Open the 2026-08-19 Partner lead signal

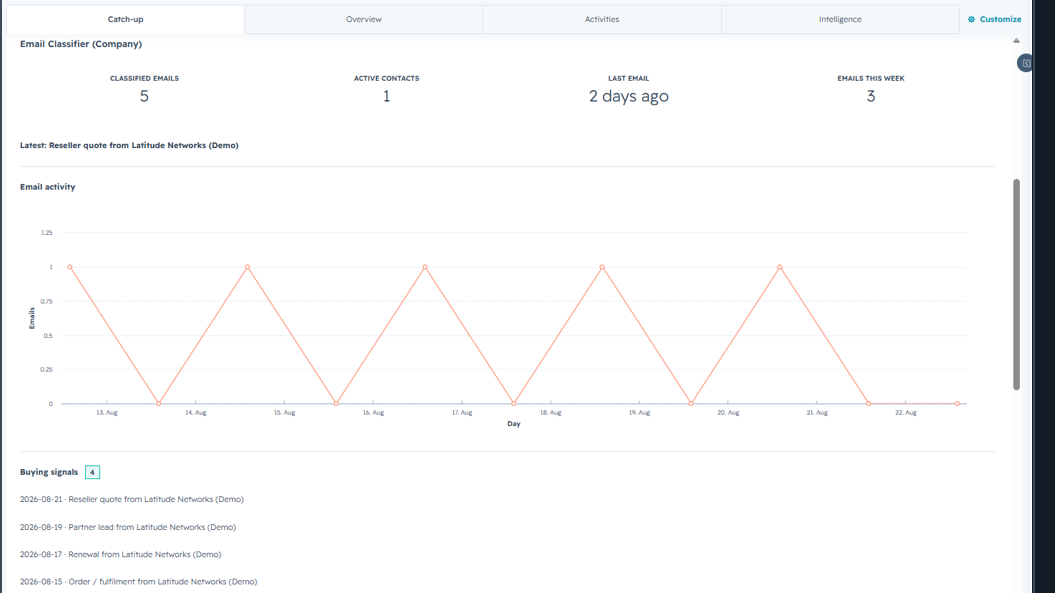(x=128, y=527)
